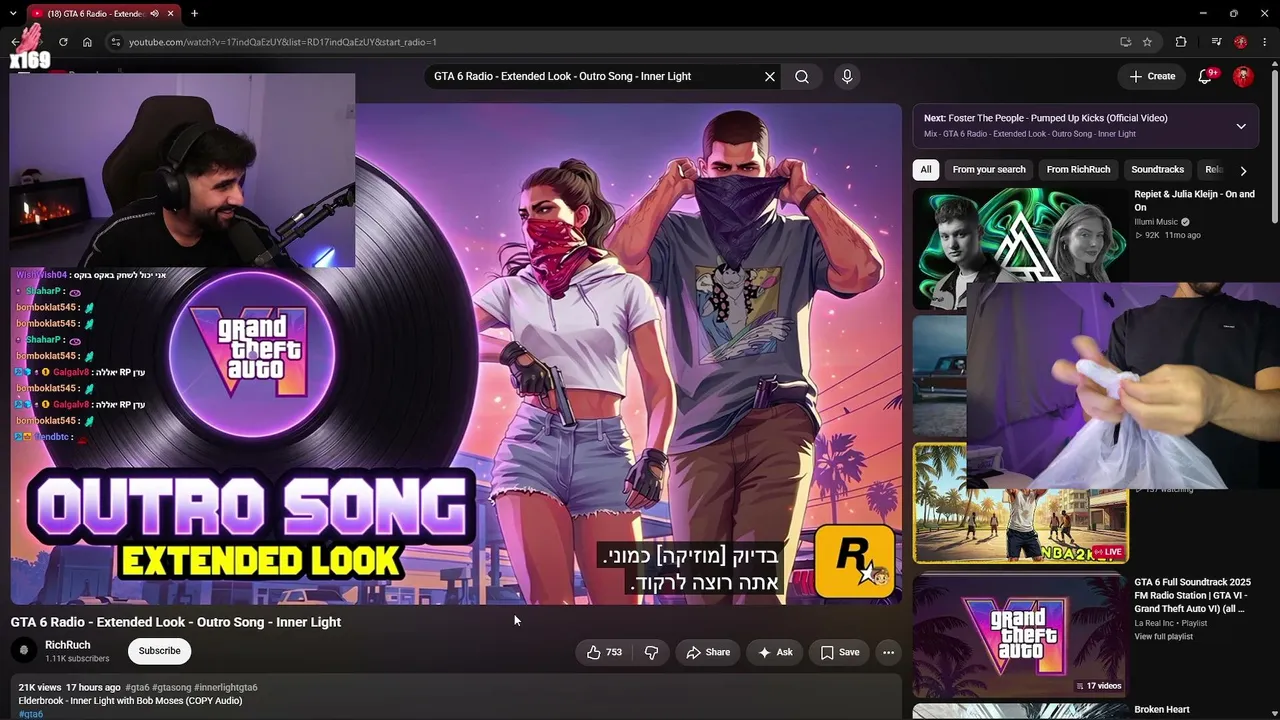
Task: Click the video title below the player
Action: click(176, 622)
